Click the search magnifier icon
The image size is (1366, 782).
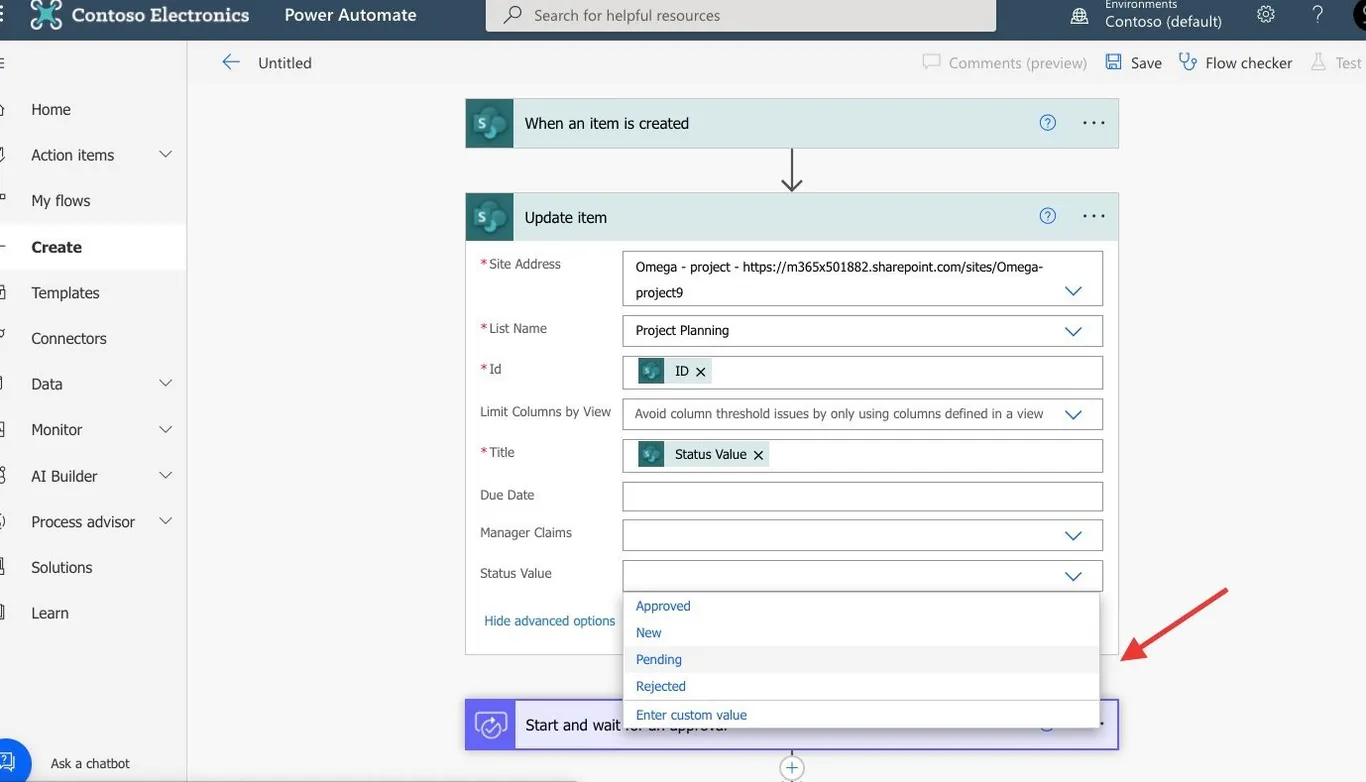click(x=513, y=15)
